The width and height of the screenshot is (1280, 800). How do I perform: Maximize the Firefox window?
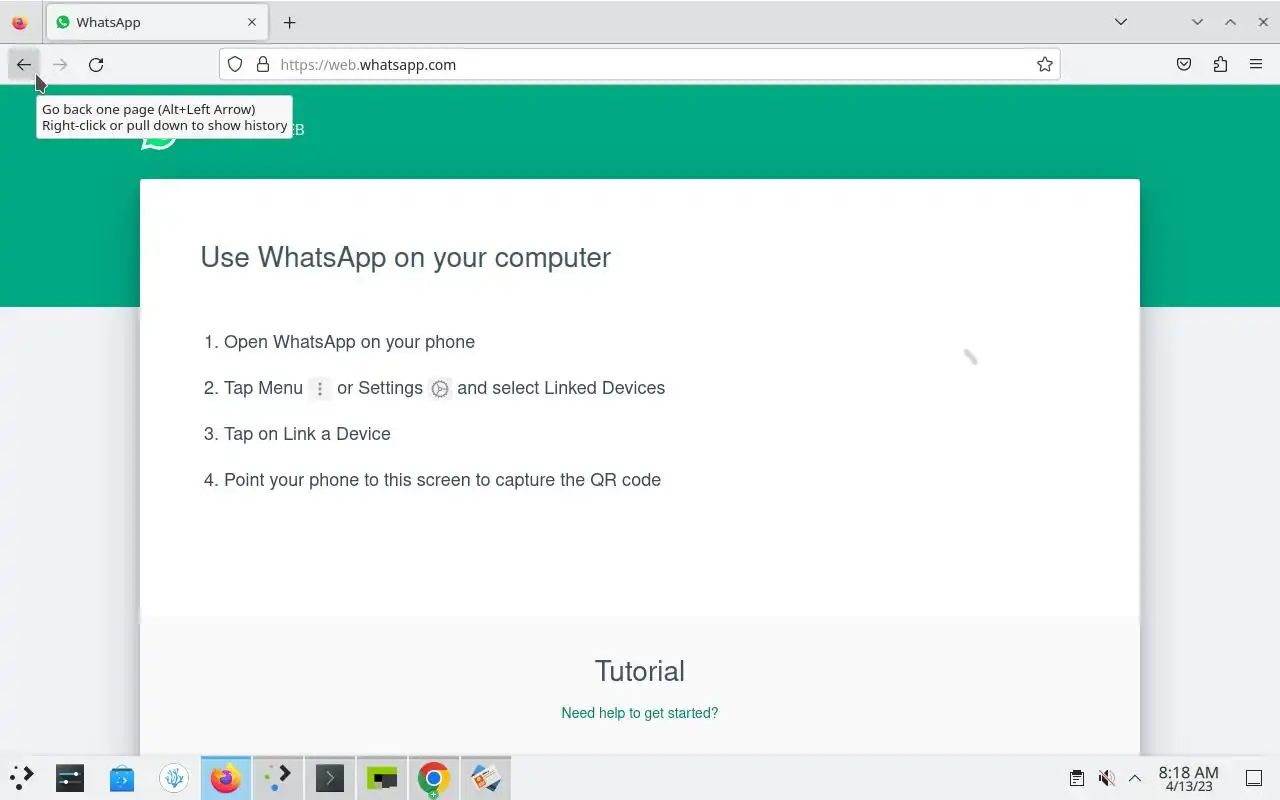tap(1230, 22)
